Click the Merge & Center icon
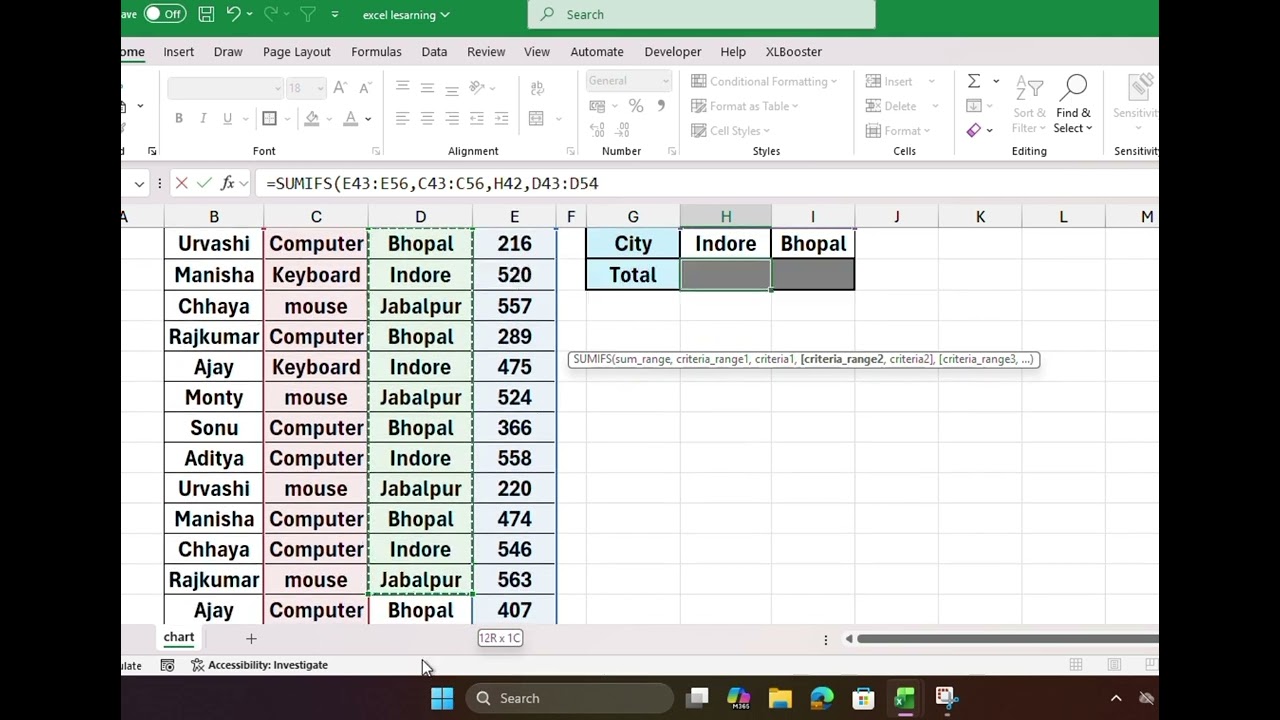 coord(536,118)
